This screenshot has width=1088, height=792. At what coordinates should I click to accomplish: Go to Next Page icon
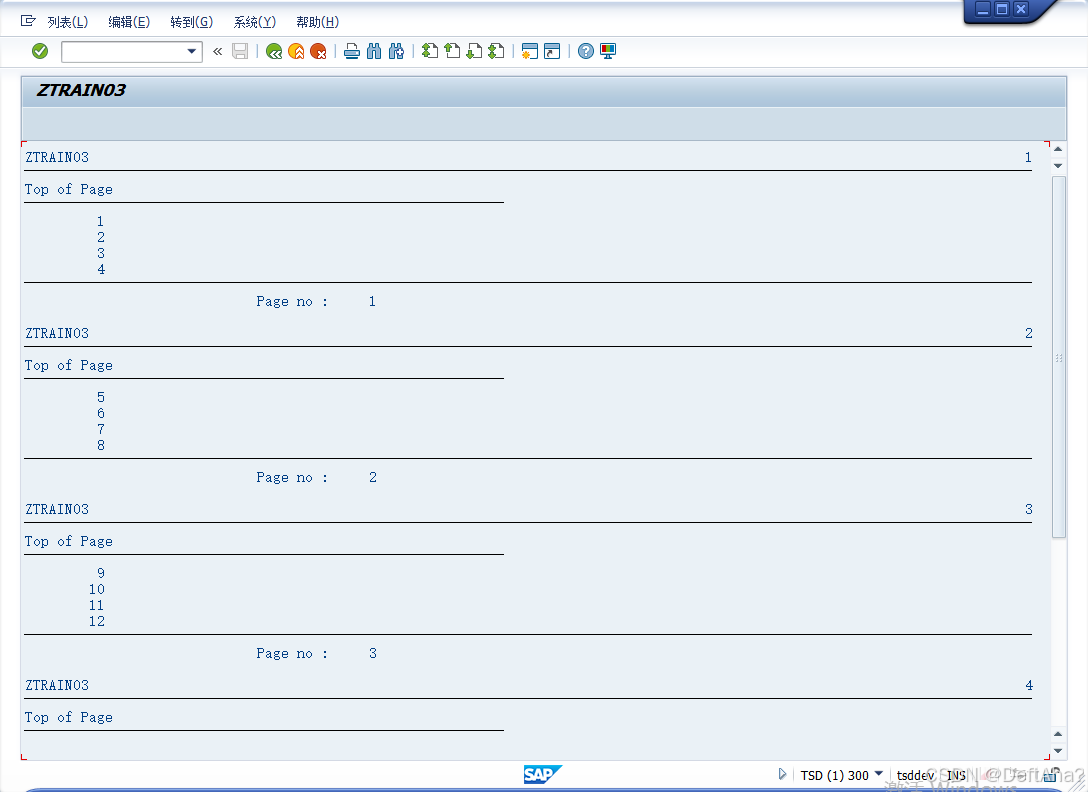(x=474, y=51)
